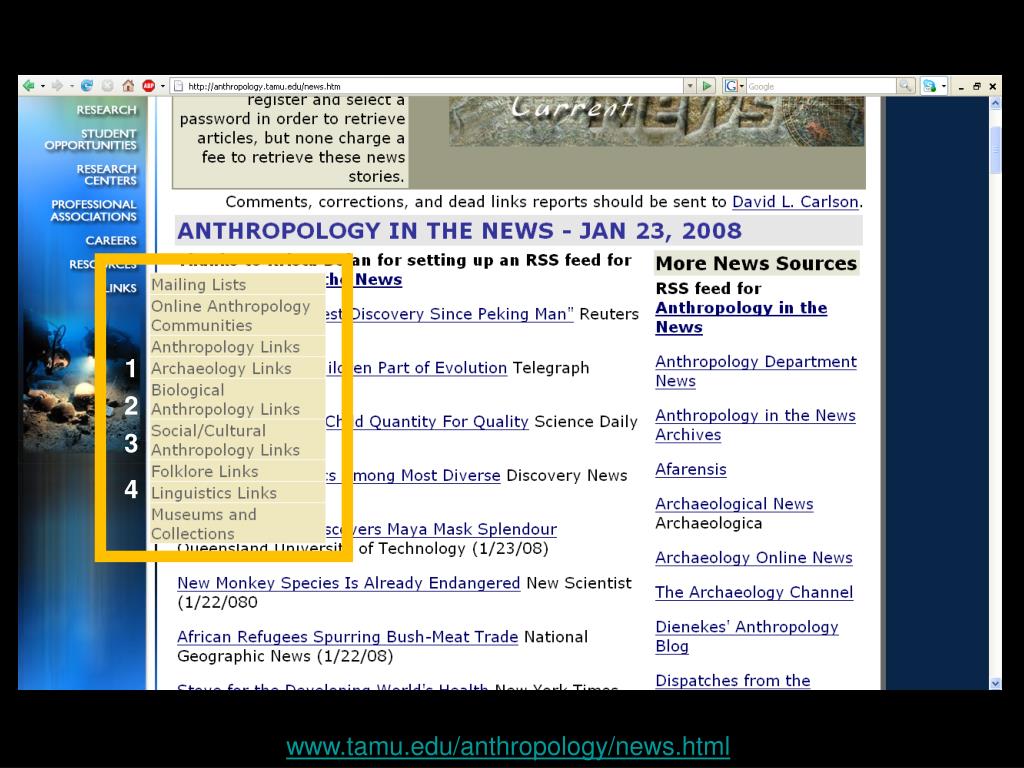1024x768 pixels.
Task: Click the Current News banner image
Action: 656,121
